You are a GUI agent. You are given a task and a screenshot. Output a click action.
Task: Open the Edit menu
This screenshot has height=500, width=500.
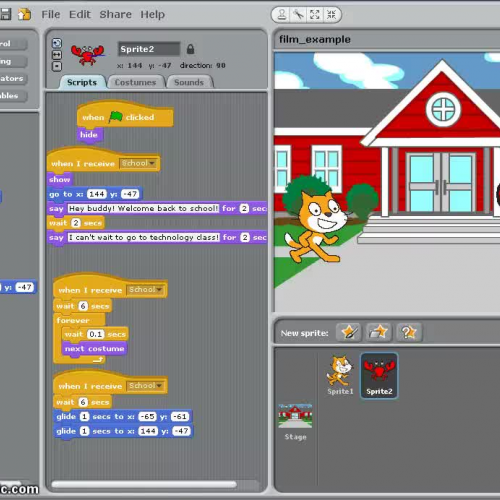[x=80, y=14]
